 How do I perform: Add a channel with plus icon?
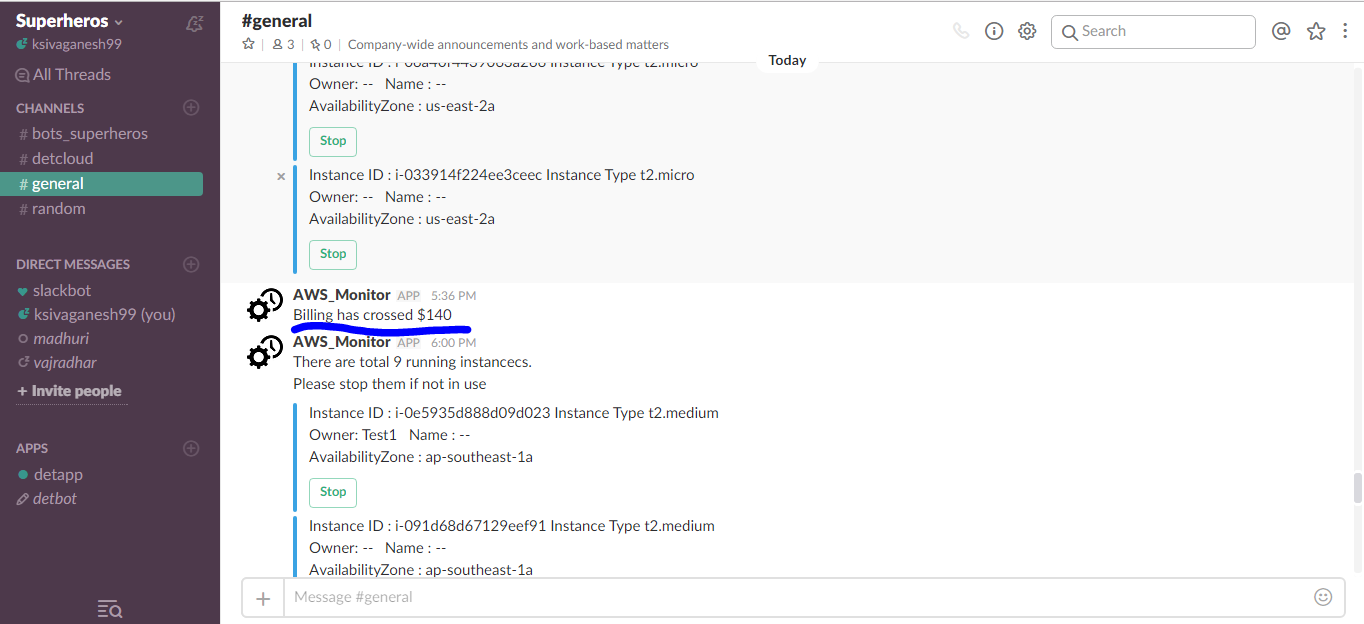tap(191, 107)
